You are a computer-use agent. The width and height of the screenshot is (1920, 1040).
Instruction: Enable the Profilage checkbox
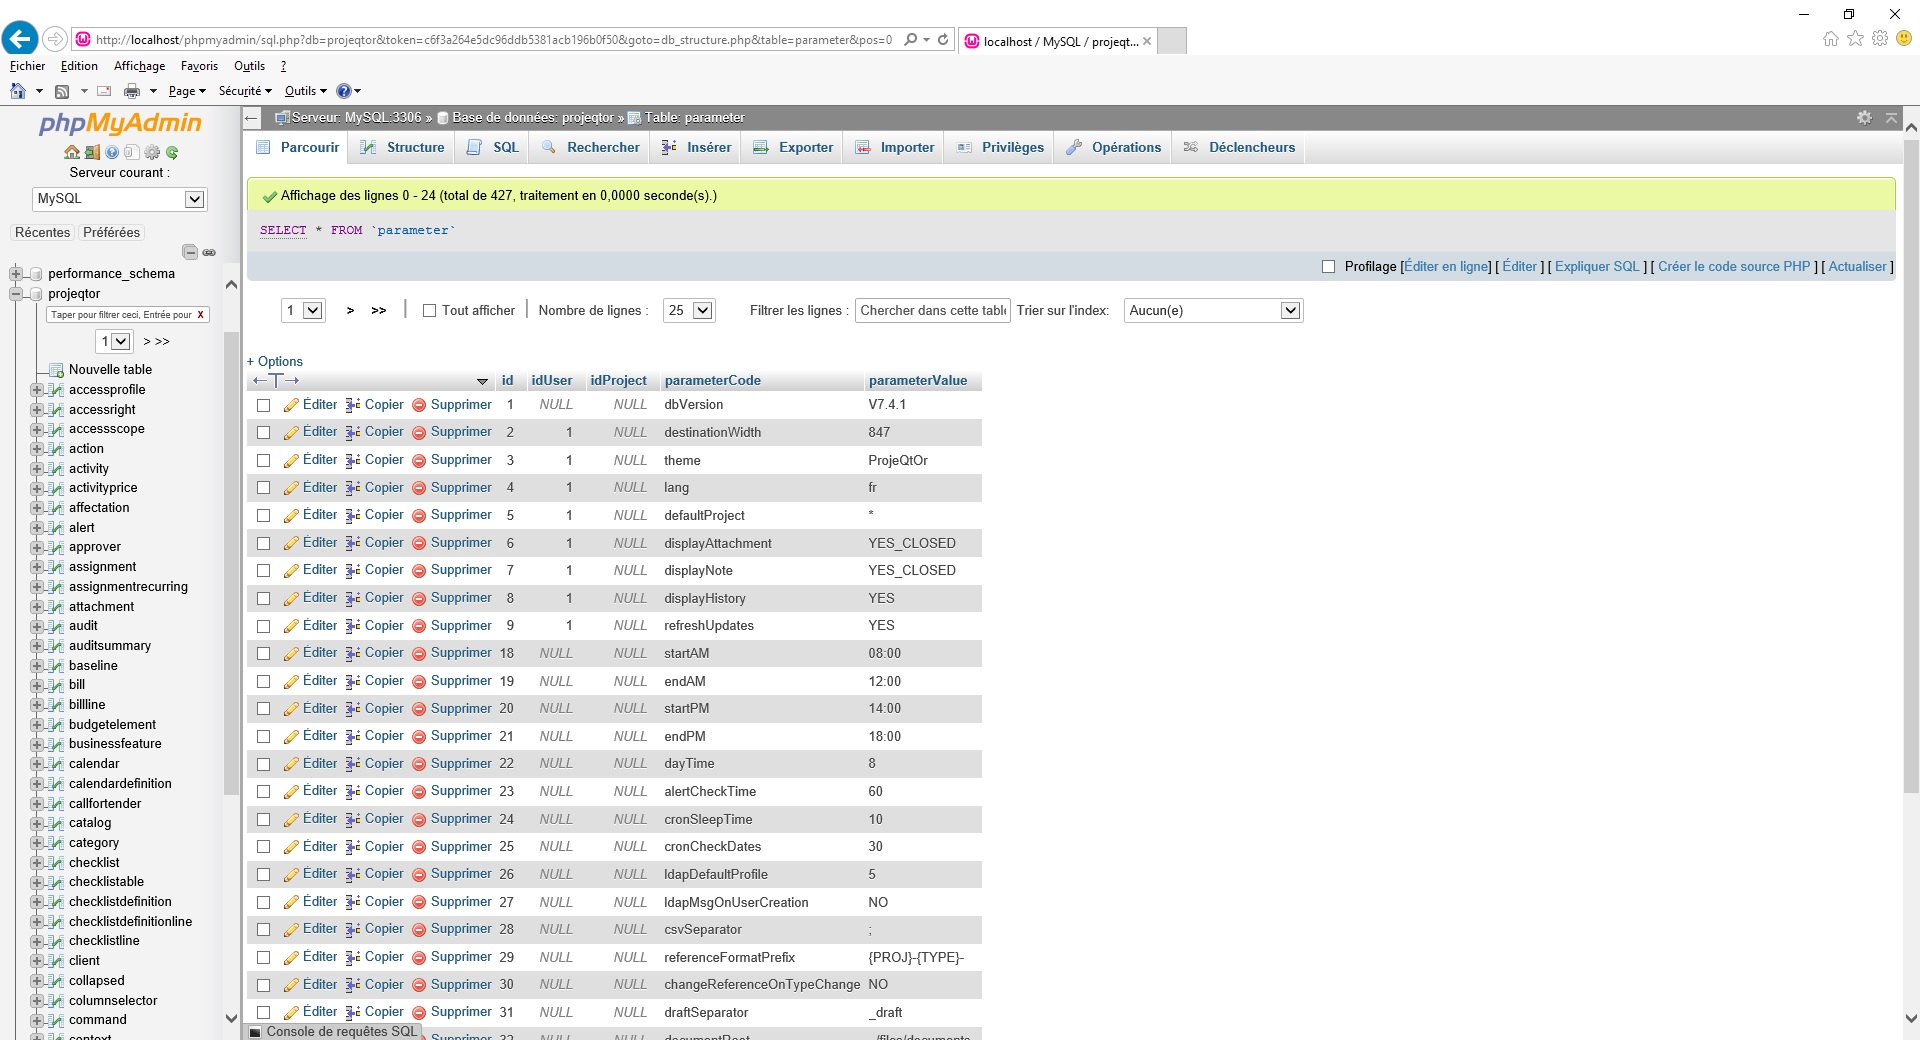1328,267
